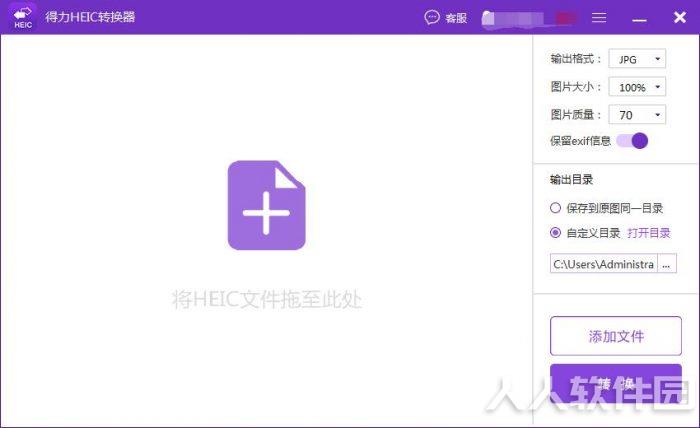Click the 添加文件 add file button
The height and width of the screenshot is (428, 700).
(x=616, y=336)
